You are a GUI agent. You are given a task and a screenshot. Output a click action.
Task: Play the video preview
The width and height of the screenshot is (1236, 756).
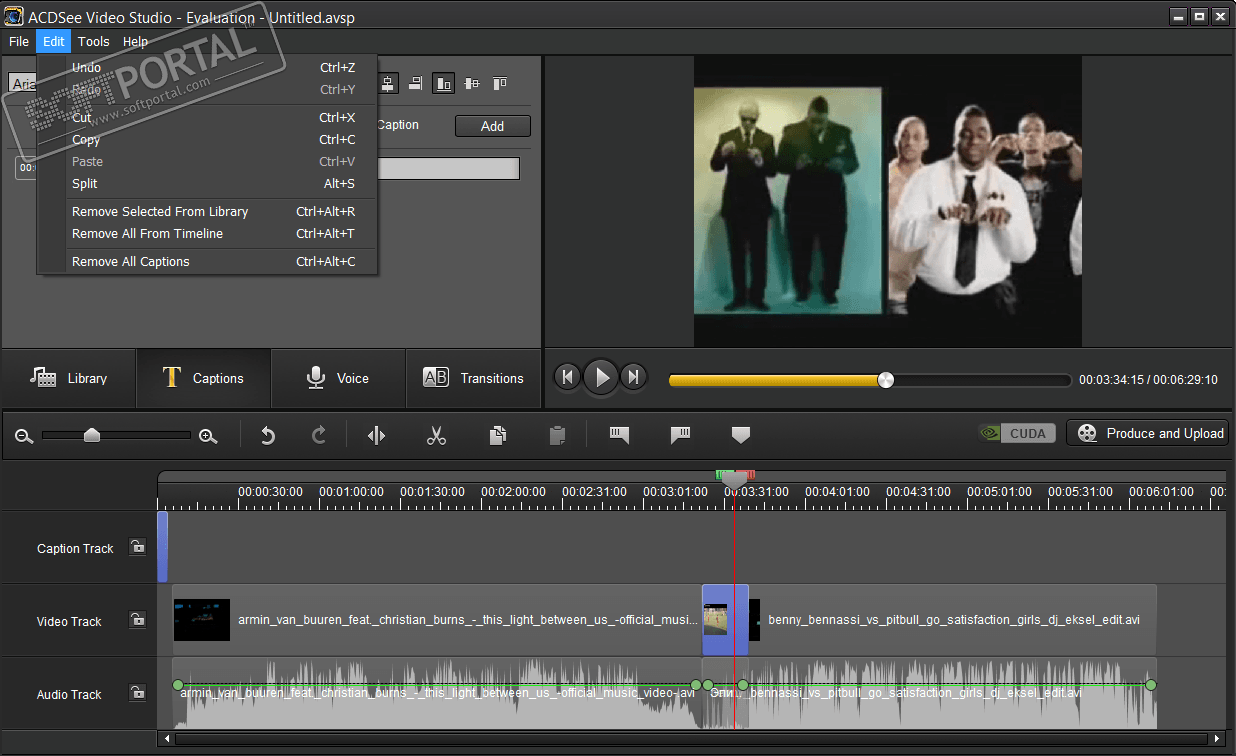pos(601,377)
